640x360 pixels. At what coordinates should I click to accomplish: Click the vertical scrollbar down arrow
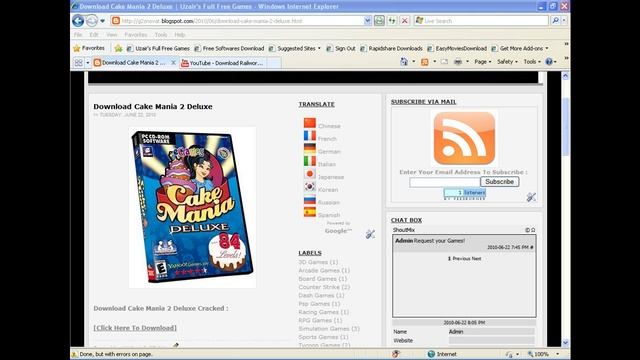tap(565, 342)
